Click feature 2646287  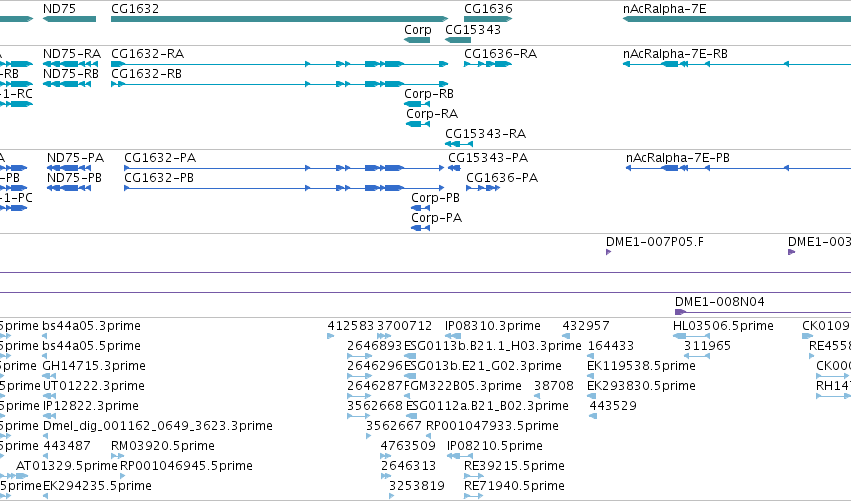(359, 396)
